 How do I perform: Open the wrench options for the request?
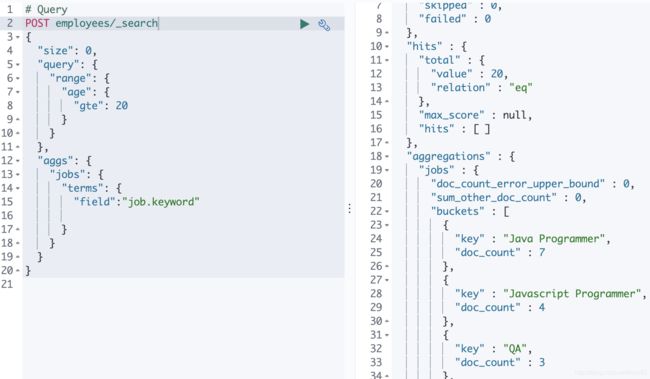pos(324,25)
